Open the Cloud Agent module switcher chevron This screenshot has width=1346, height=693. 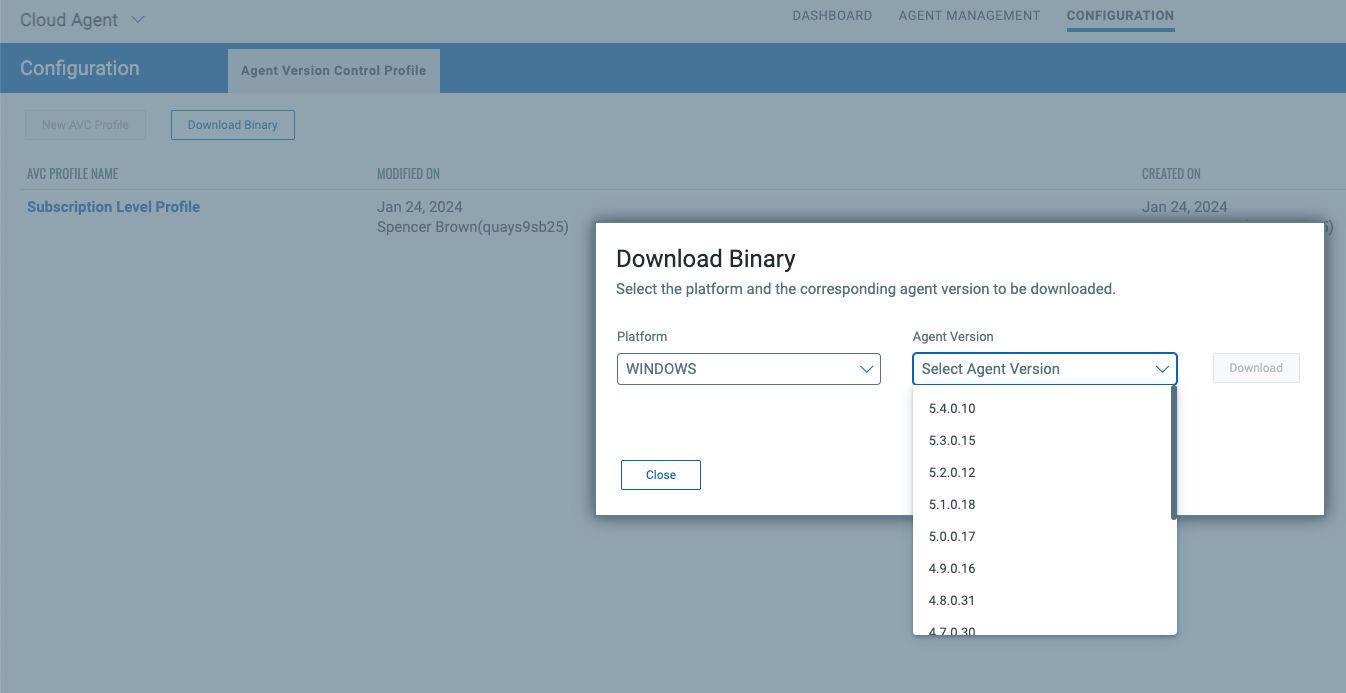138,20
